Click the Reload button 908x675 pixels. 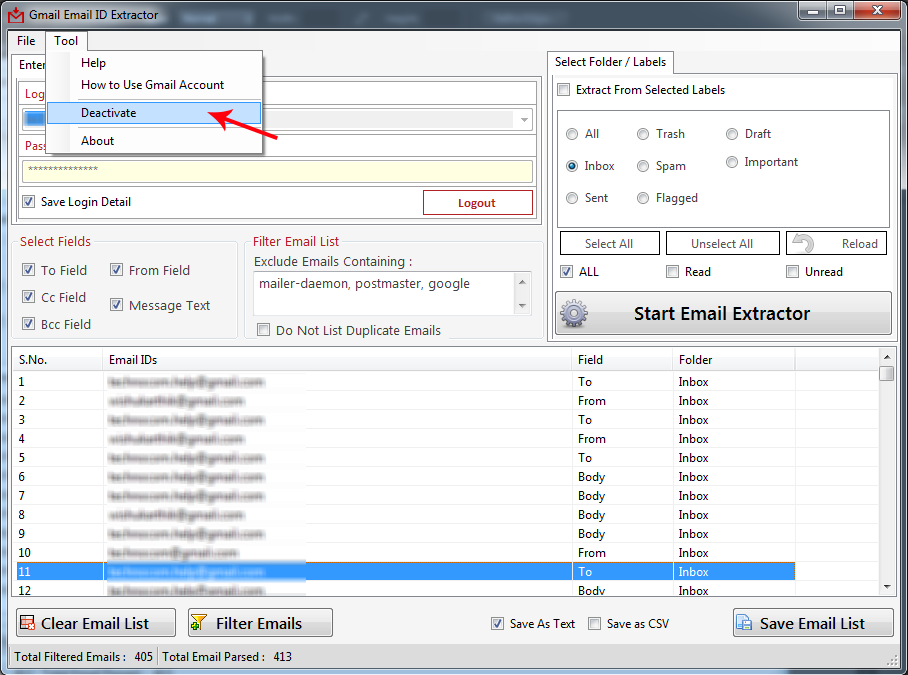pos(836,243)
